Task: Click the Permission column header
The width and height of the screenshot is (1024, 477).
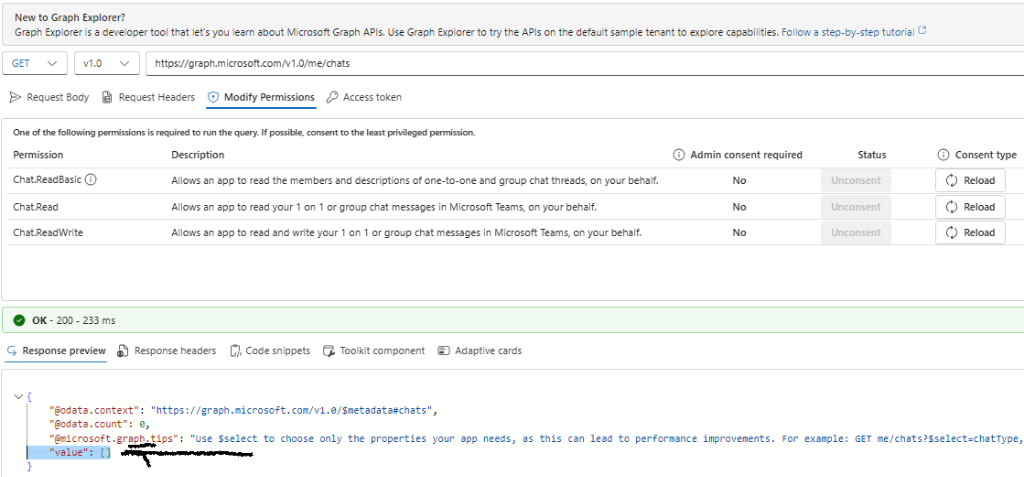Action: [x=39, y=155]
